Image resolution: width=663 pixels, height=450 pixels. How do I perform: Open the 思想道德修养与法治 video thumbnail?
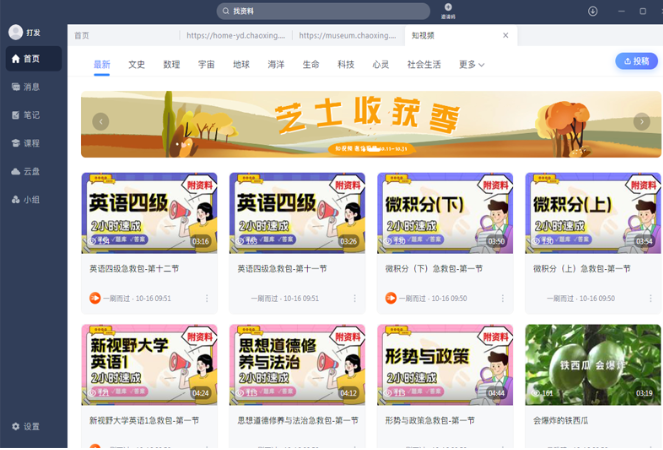[297, 365]
